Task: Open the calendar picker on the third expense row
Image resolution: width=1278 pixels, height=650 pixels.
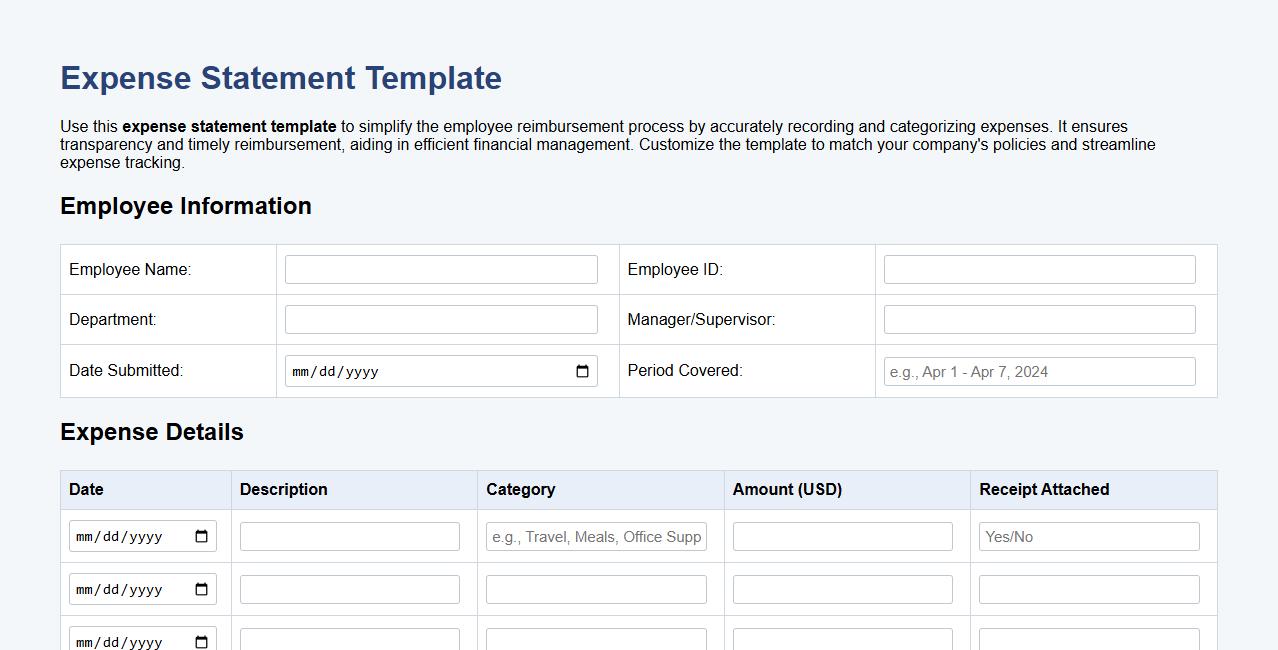Action: tap(201, 640)
